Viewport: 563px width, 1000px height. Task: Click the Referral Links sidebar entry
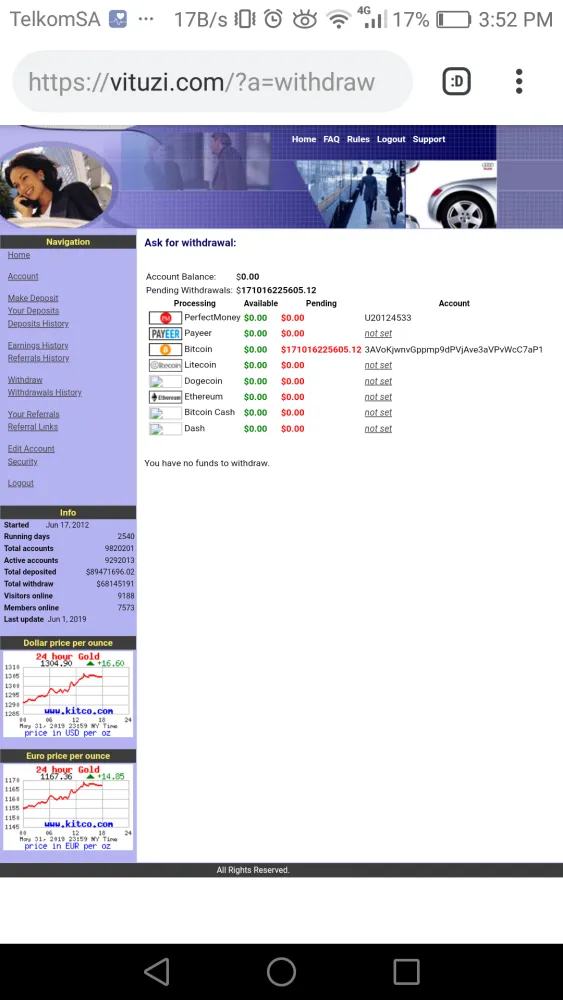tap(33, 427)
